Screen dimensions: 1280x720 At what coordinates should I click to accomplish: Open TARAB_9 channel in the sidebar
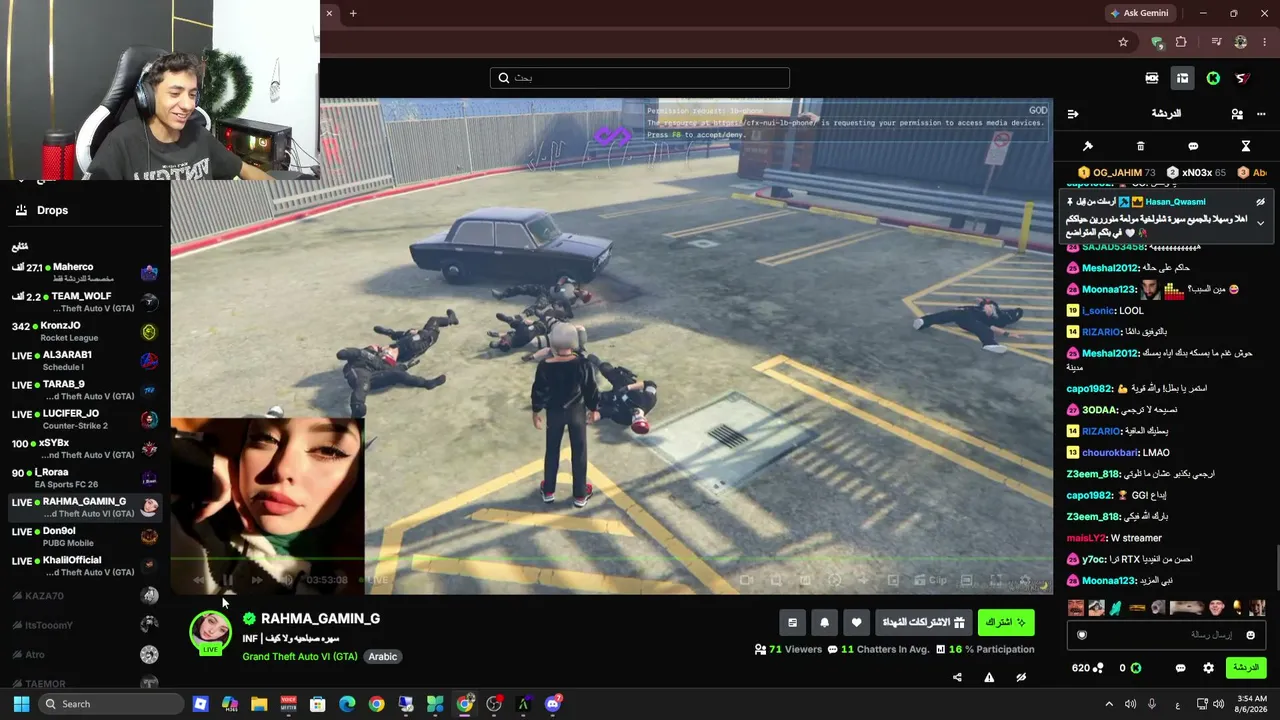coord(84,390)
